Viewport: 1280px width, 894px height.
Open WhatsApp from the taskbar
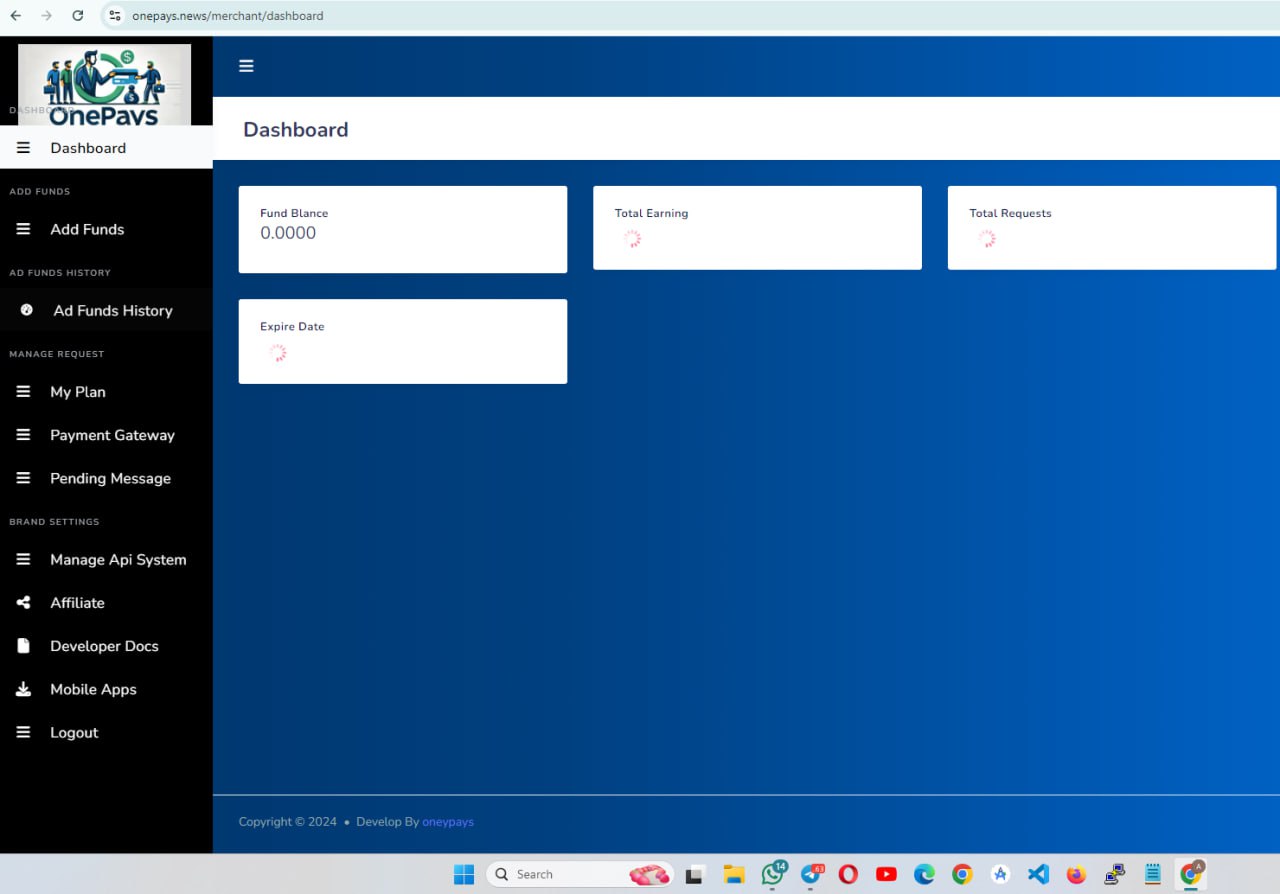(772, 874)
